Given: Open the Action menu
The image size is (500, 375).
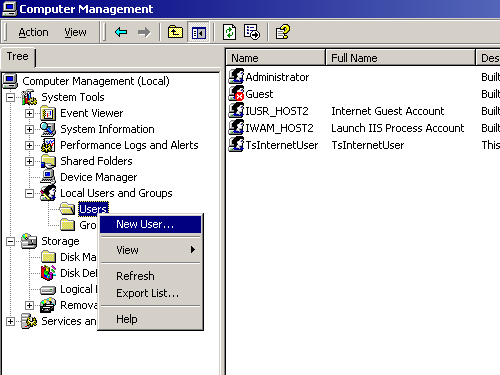Looking at the screenshot, I should 33,32.
